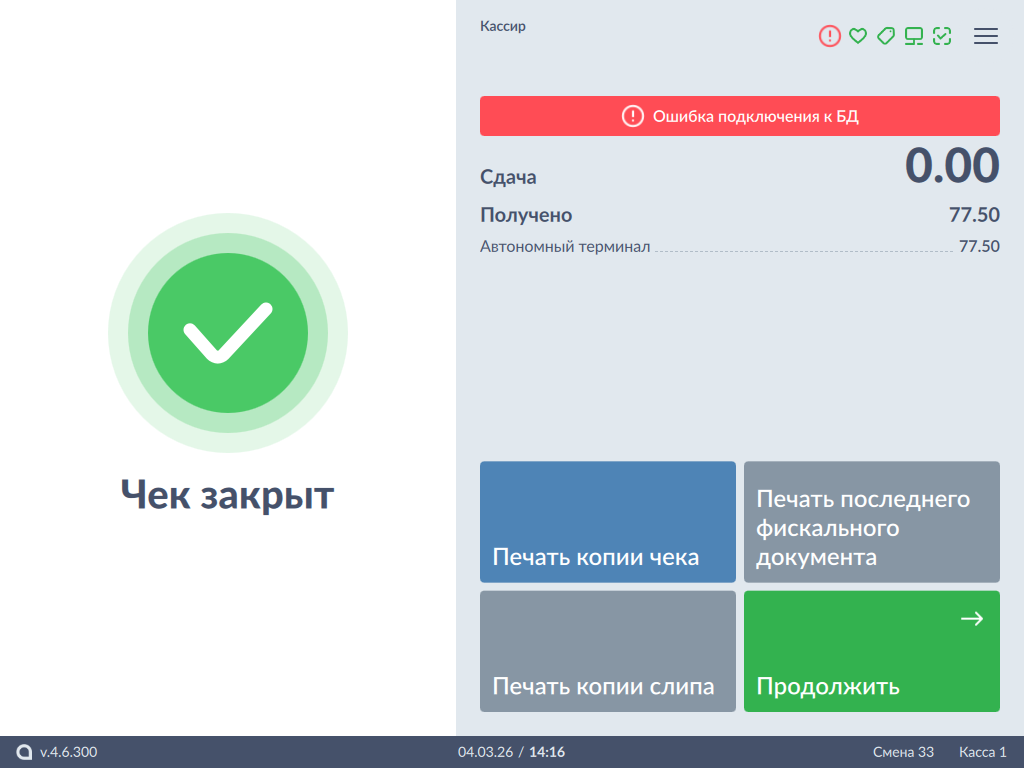Click the red error alert status icon
The height and width of the screenshot is (768, 1024).
pyautogui.click(x=830, y=36)
